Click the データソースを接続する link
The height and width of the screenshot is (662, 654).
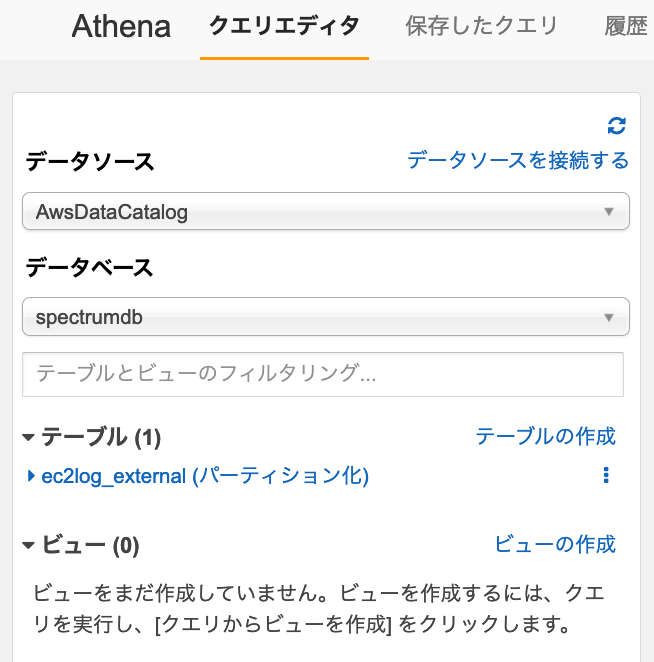[x=518, y=160]
